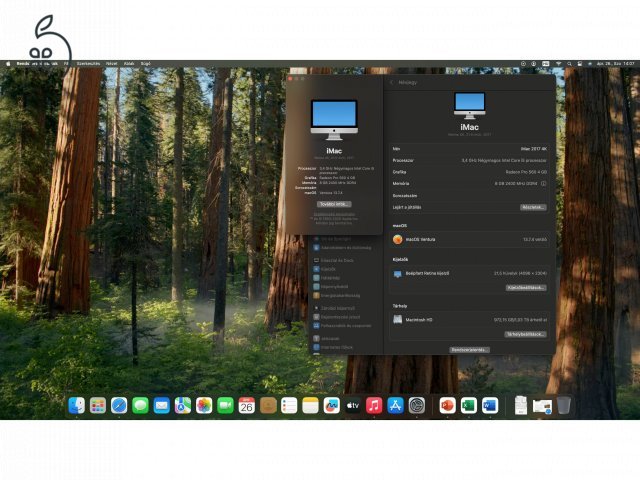Screen dimensions: 640x480
Task: Click the Rendszerjelentés button
Action: click(469, 350)
